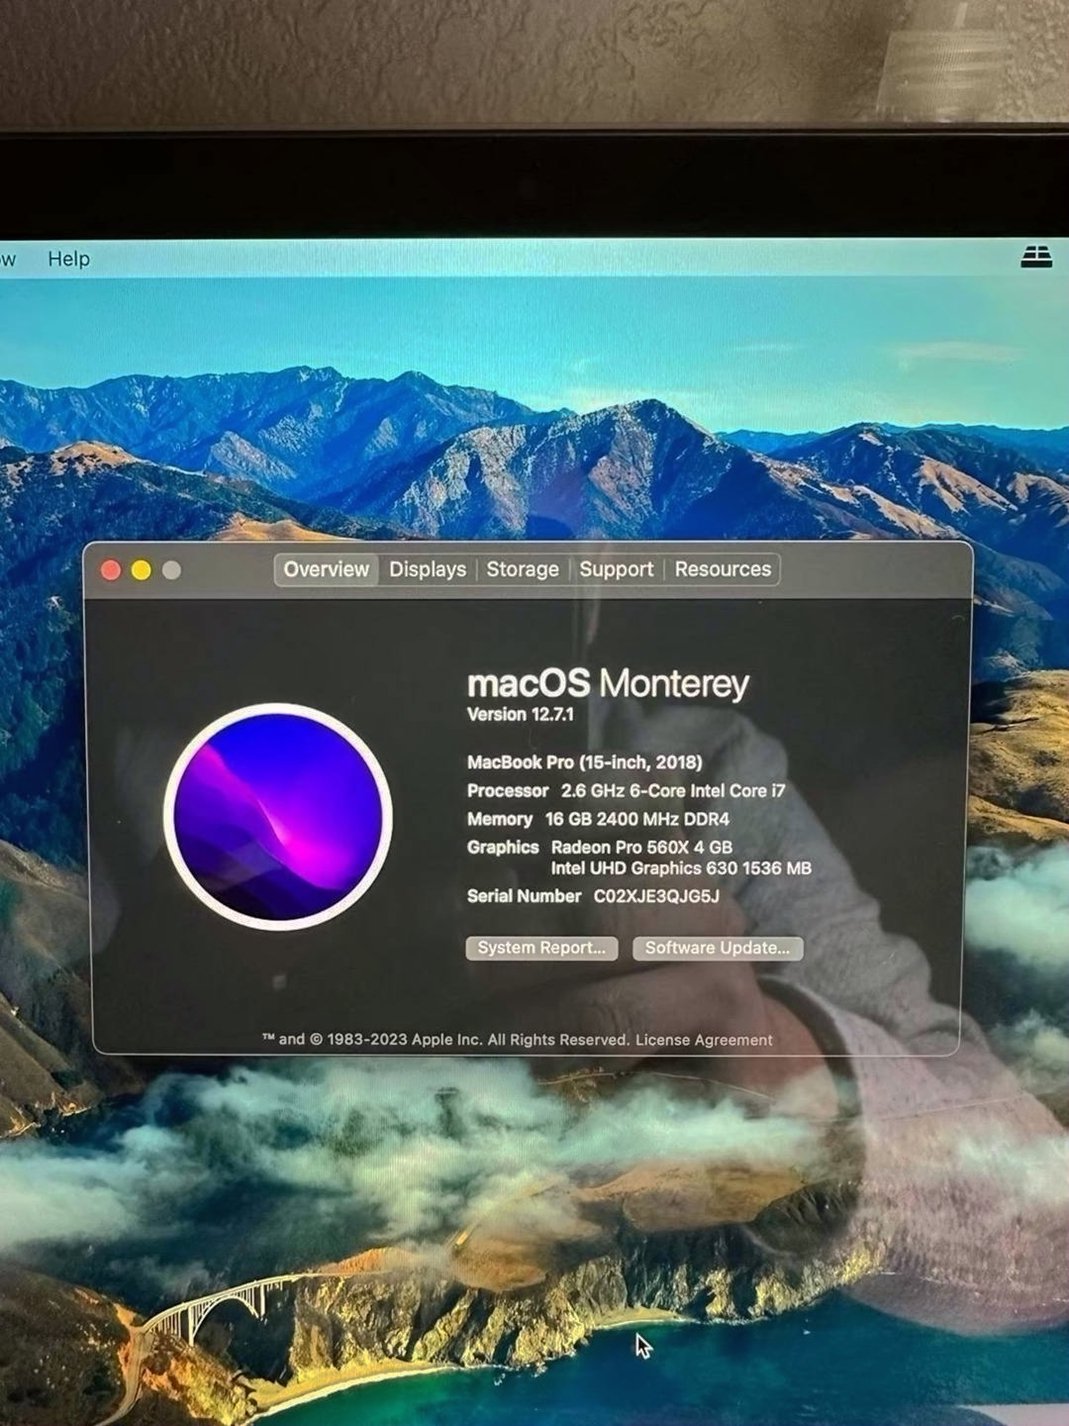The width and height of the screenshot is (1069, 1426).
Task: Open the Support tab
Action: [616, 569]
